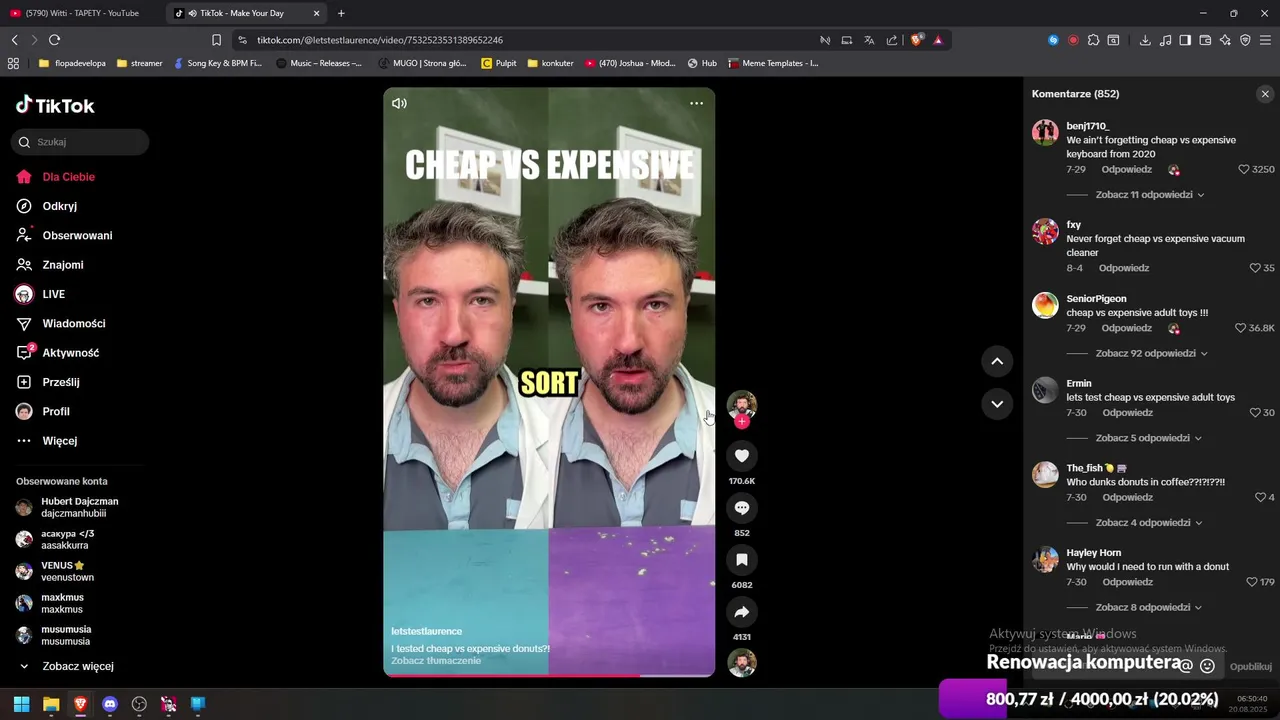Go to the next video with down arrow

click(x=997, y=404)
